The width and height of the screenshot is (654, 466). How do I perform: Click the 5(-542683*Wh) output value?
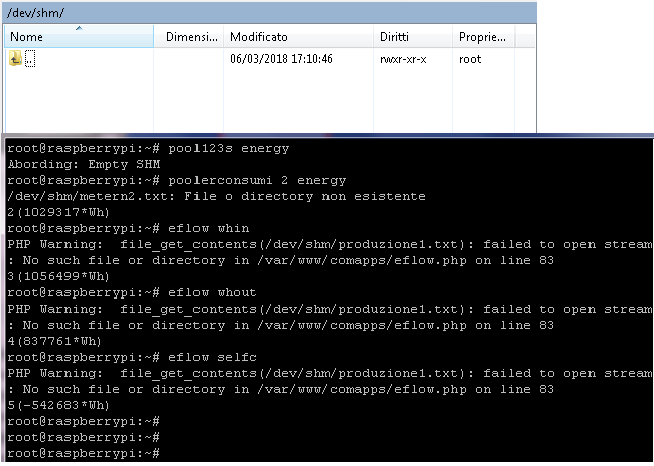58,405
